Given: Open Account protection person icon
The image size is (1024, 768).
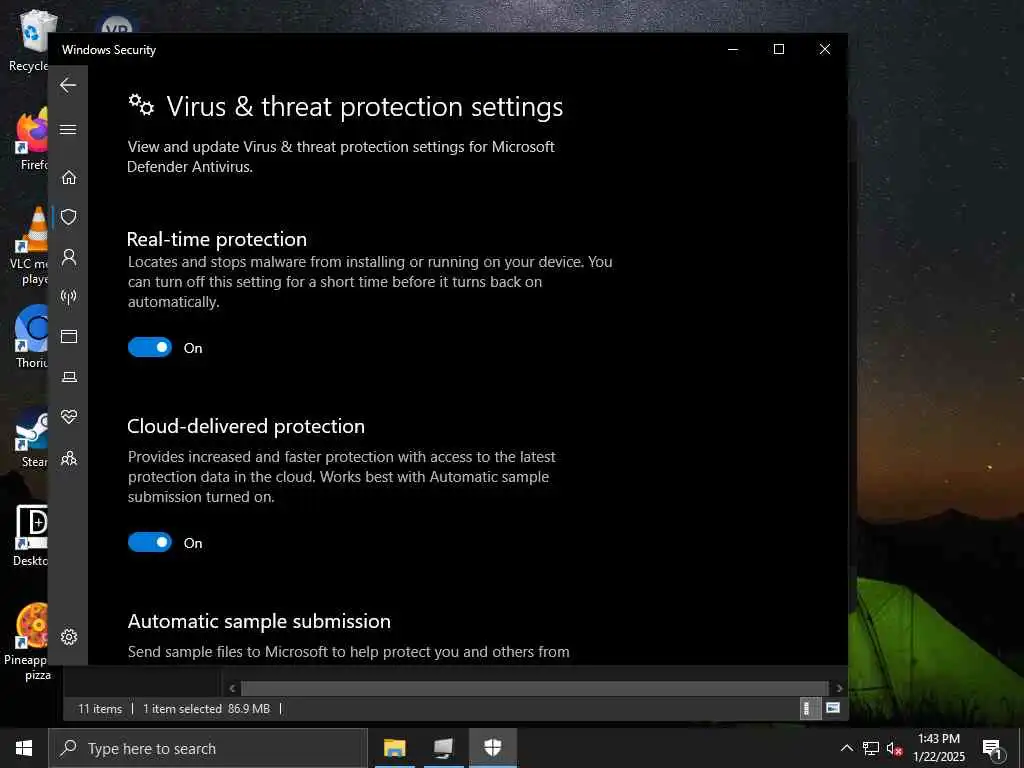Looking at the screenshot, I should (x=69, y=257).
